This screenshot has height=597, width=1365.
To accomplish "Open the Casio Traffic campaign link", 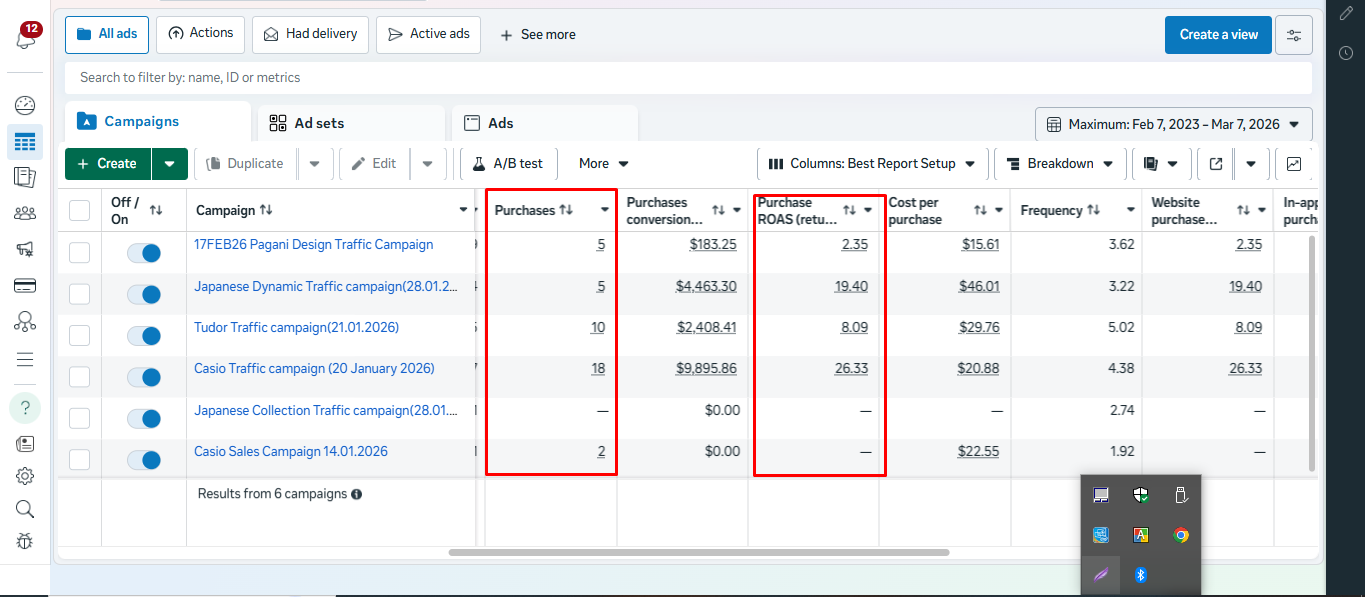I will point(314,369).
